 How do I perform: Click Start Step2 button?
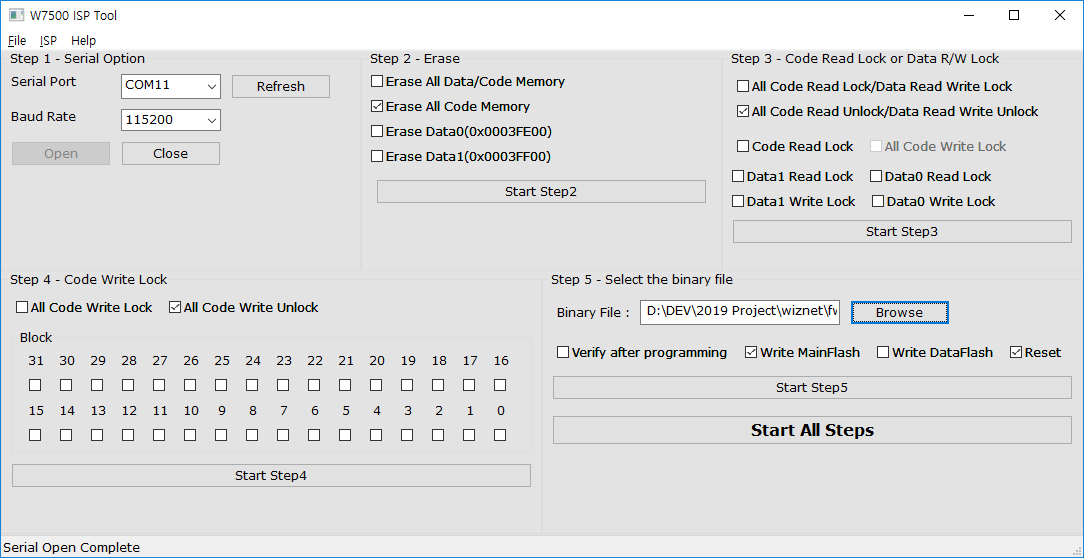tap(541, 192)
